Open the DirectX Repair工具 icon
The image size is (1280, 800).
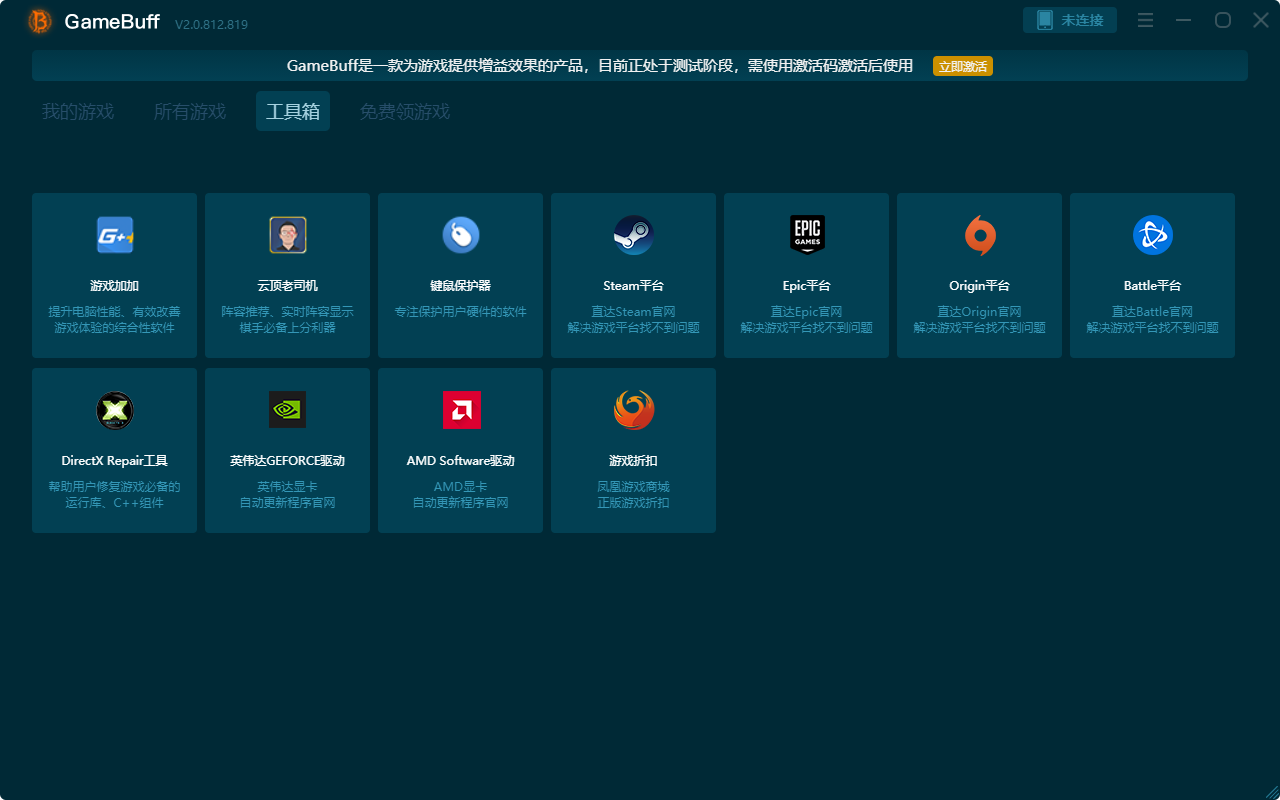[x=114, y=410]
